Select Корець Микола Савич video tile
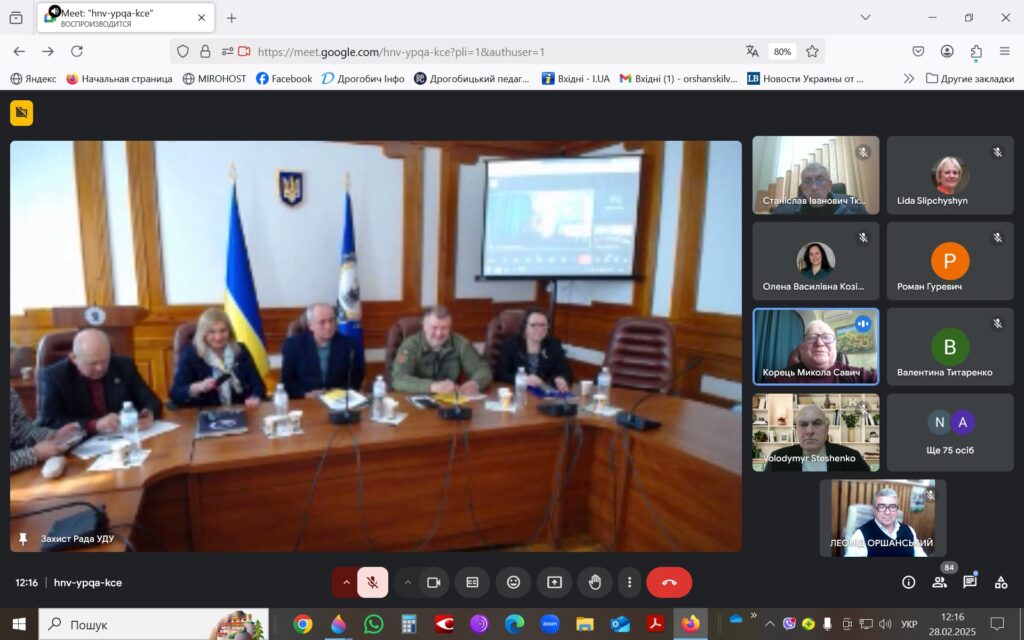Screen dimensions: 1024x640 (815, 346)
